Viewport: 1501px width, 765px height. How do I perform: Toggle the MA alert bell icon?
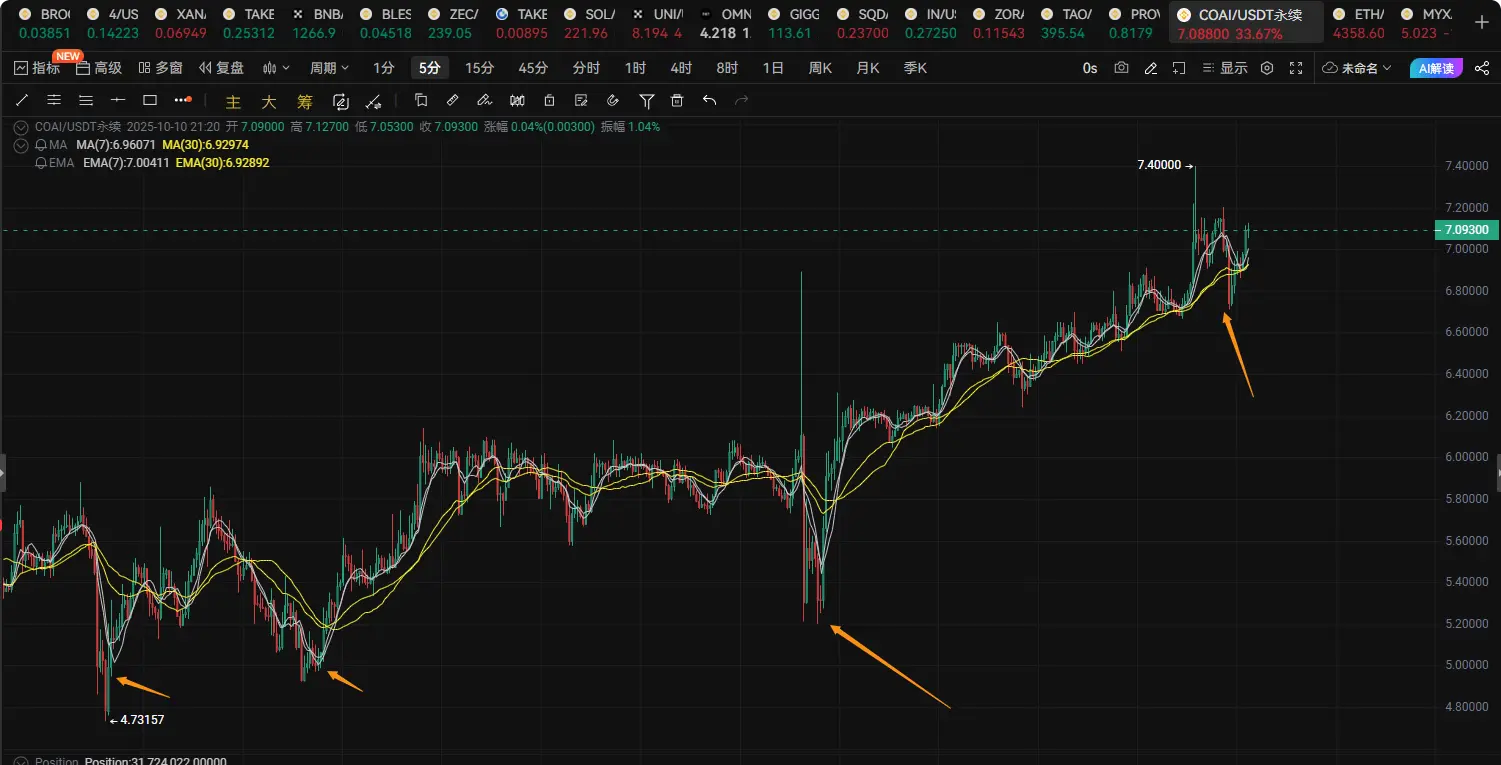tap(41, 145)
